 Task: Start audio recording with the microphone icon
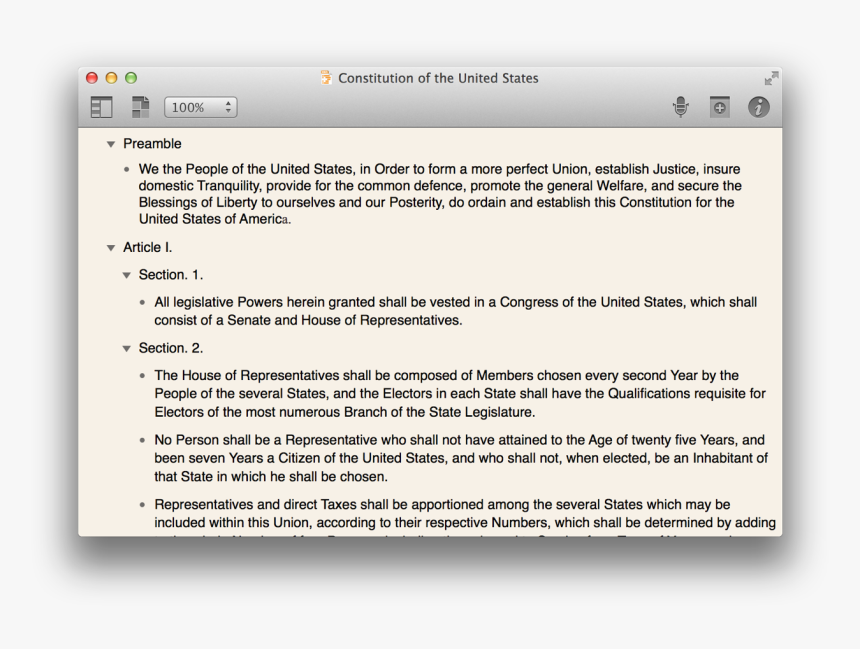coord(681,106)
